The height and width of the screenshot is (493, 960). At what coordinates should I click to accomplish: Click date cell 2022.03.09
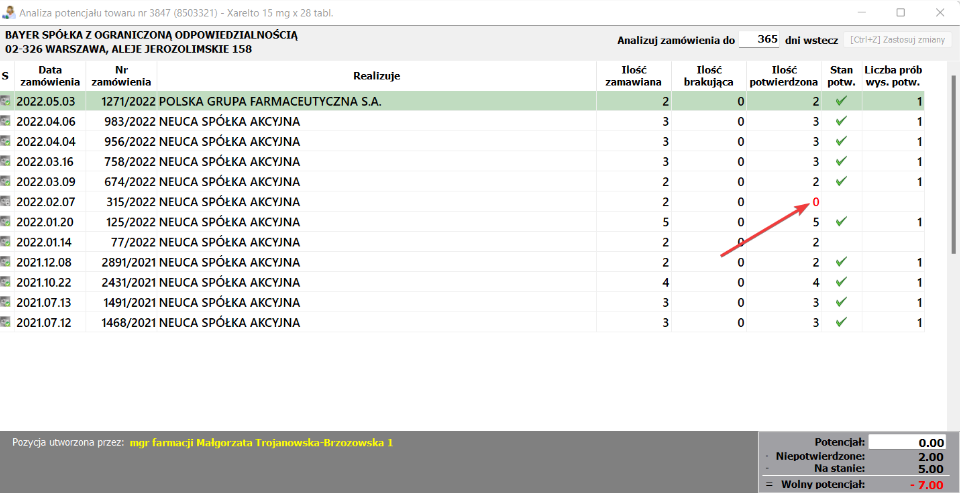tap(46, 182)
